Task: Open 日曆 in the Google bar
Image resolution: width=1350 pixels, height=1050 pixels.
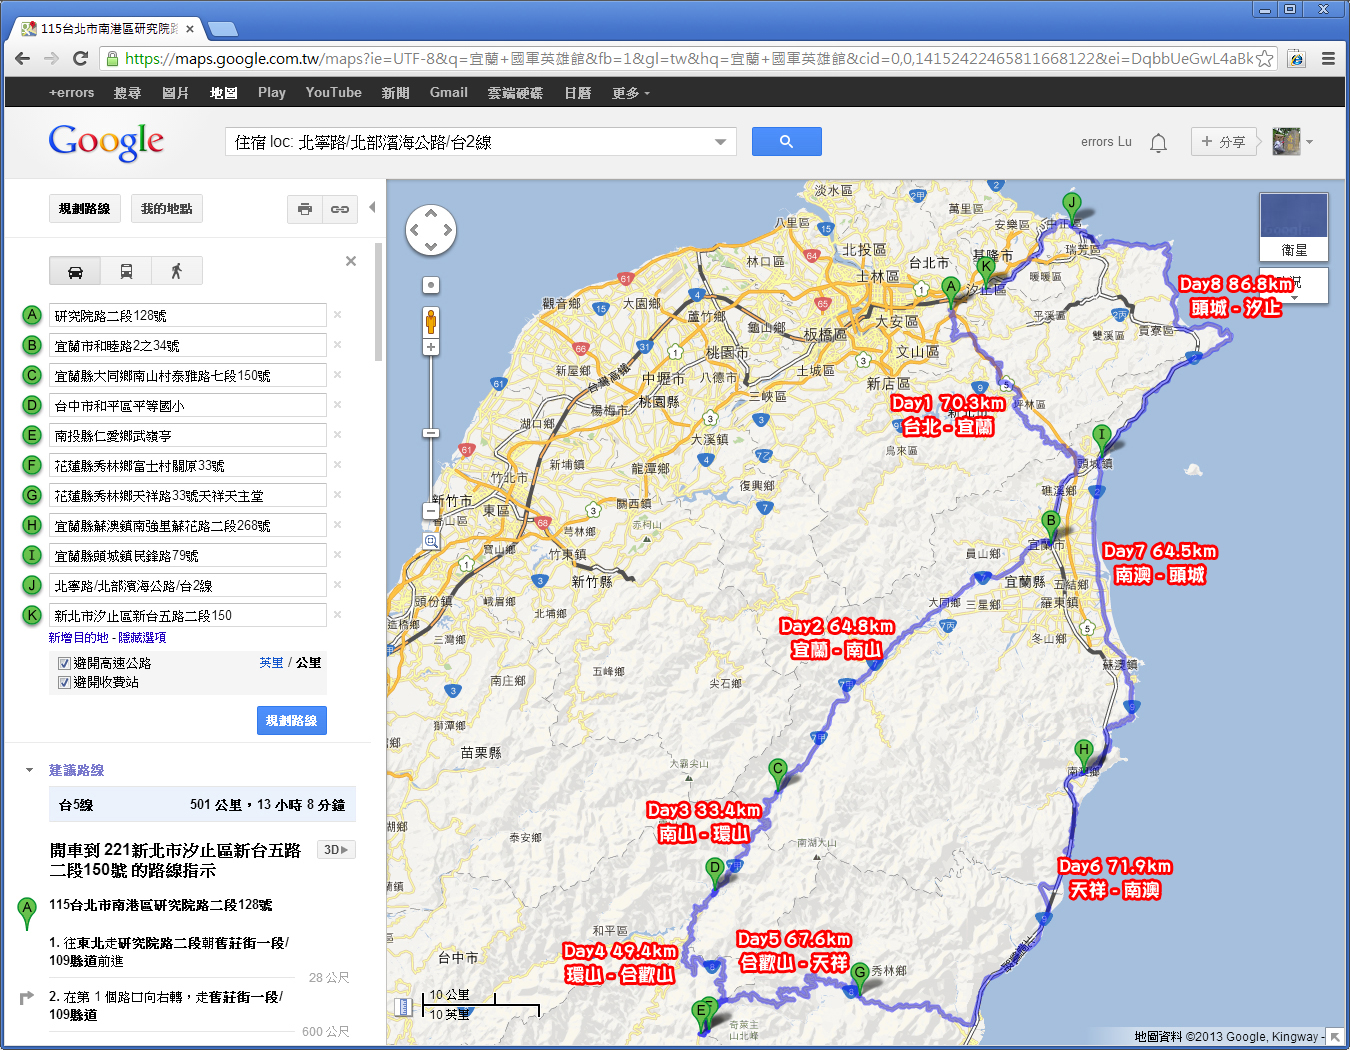Action: 578,93
